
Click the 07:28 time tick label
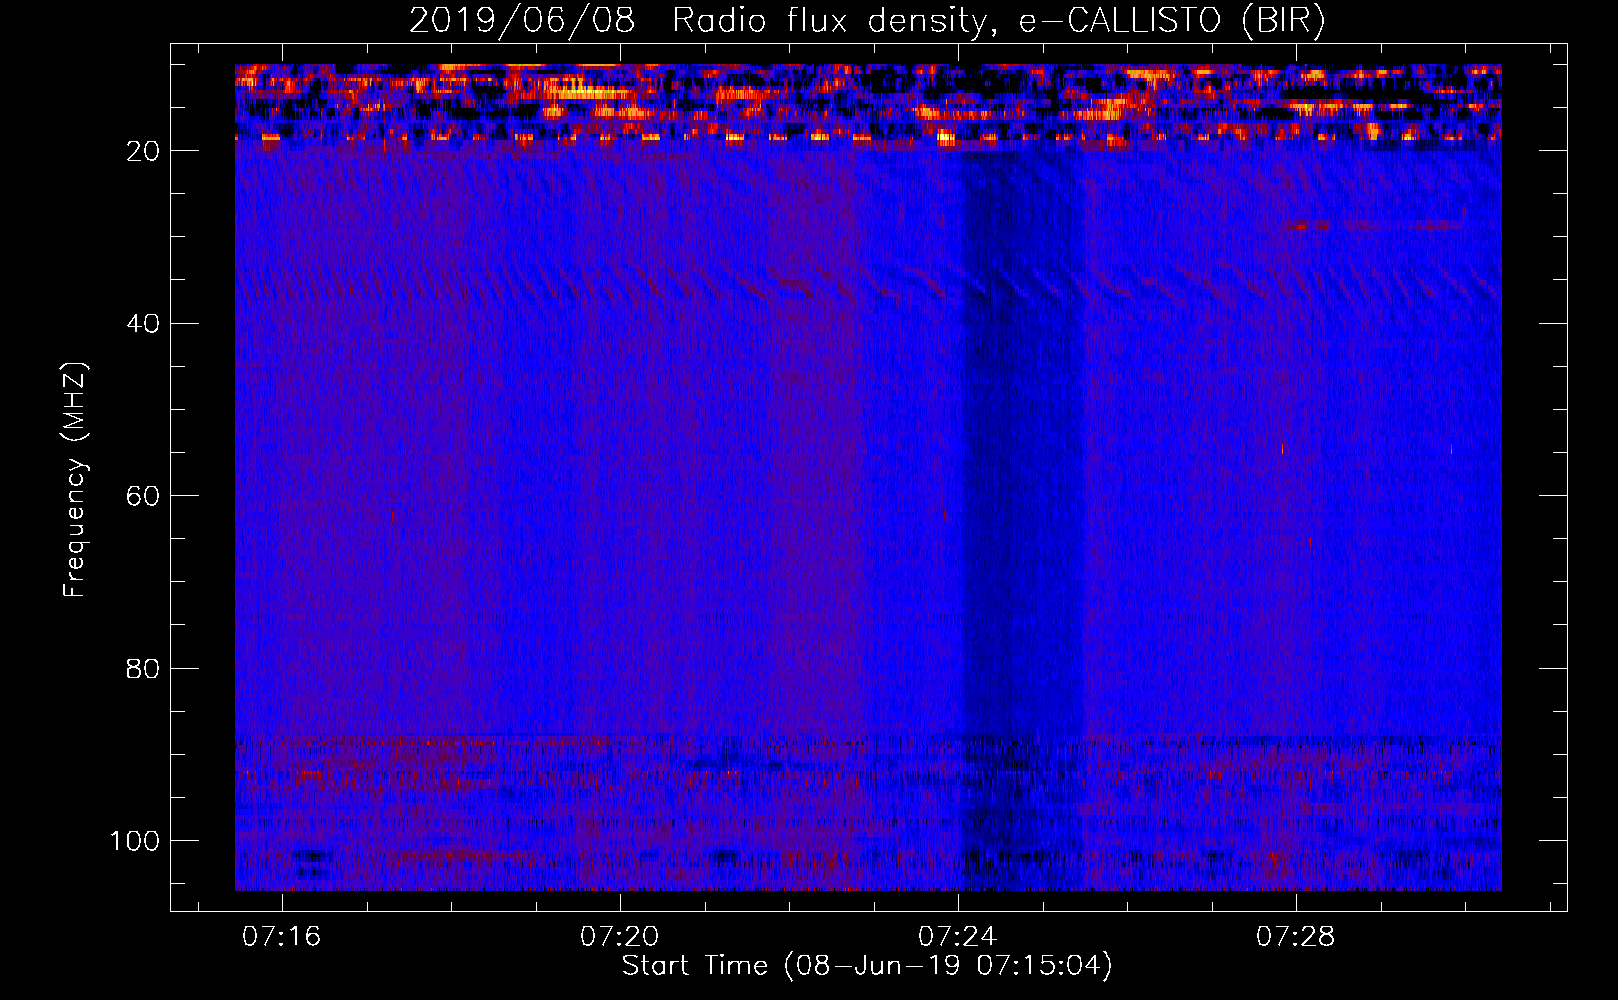[x=1296, y=937]
